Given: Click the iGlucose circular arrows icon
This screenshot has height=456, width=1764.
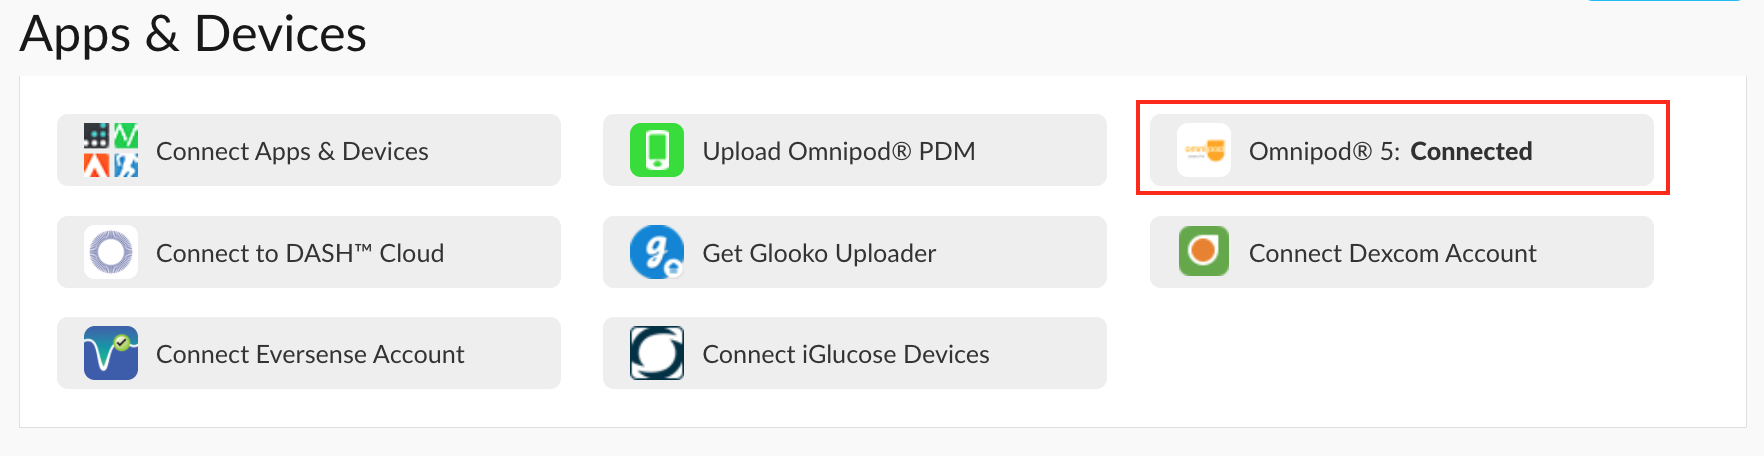Looking at the screenshot, I should point(657,353).
